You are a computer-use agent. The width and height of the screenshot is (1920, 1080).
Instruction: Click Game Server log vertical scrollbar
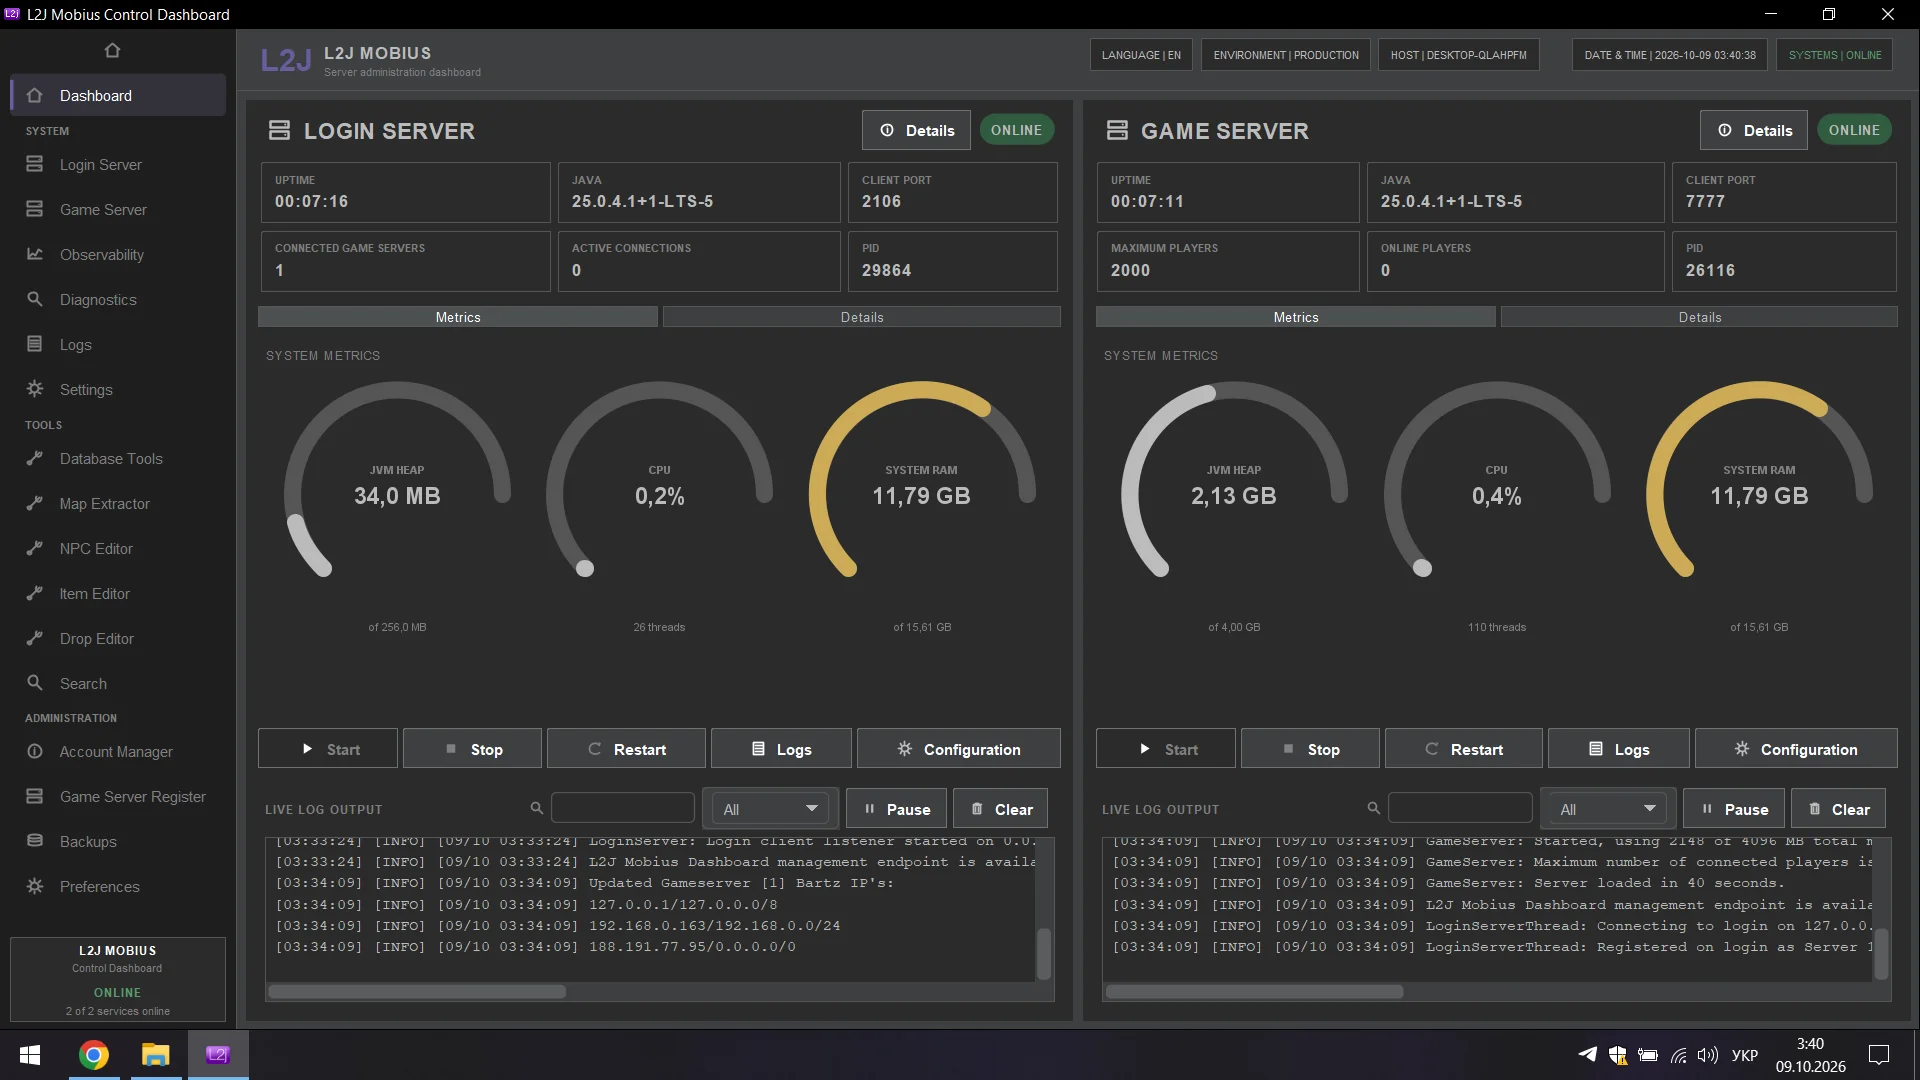point(1881,954)
